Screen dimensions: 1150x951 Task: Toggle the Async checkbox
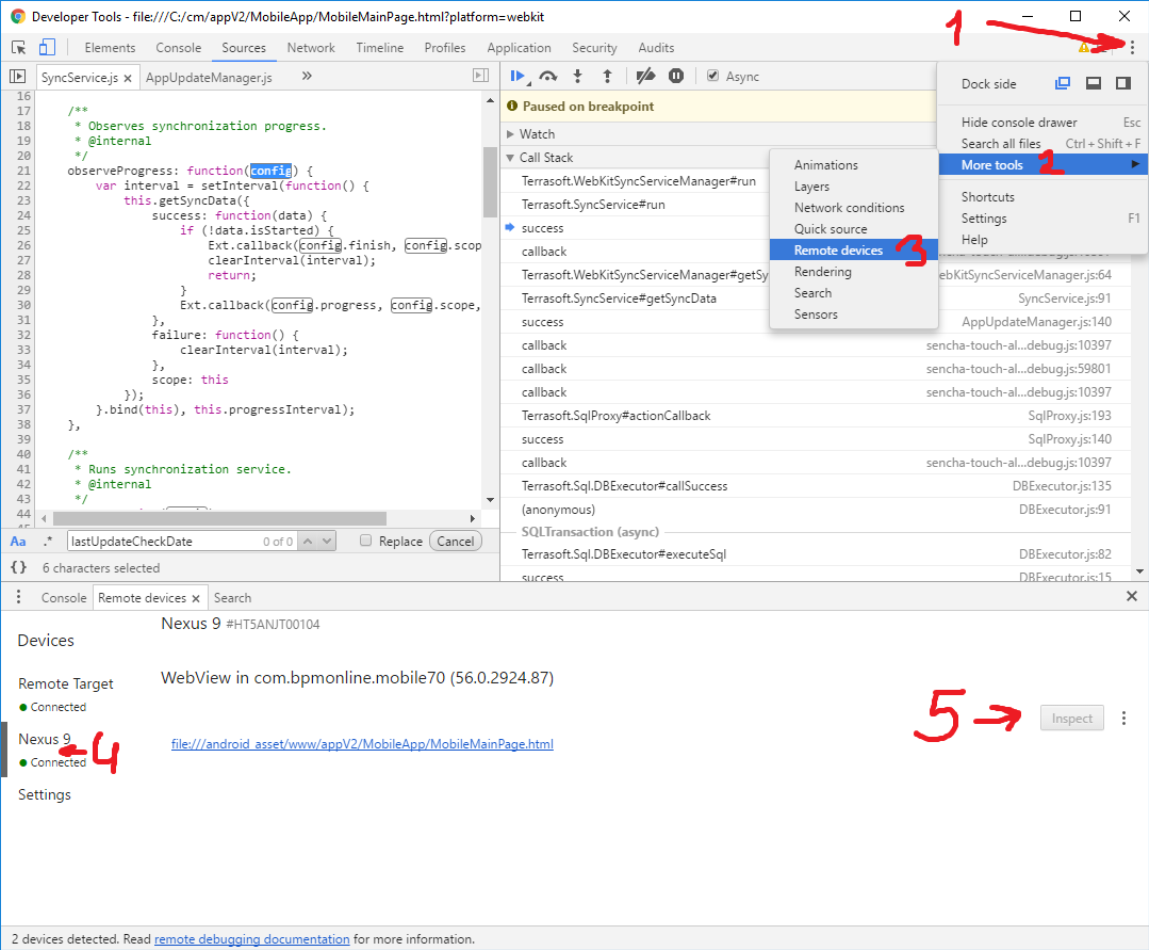coord(713,76)
